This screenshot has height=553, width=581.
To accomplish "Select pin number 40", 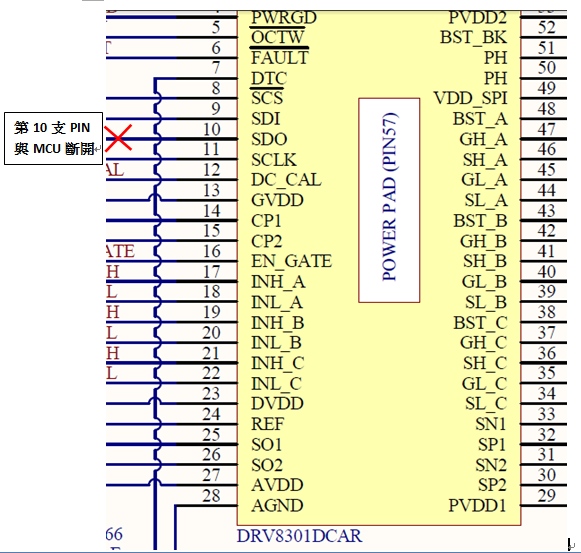I will (x=547, y=272).
